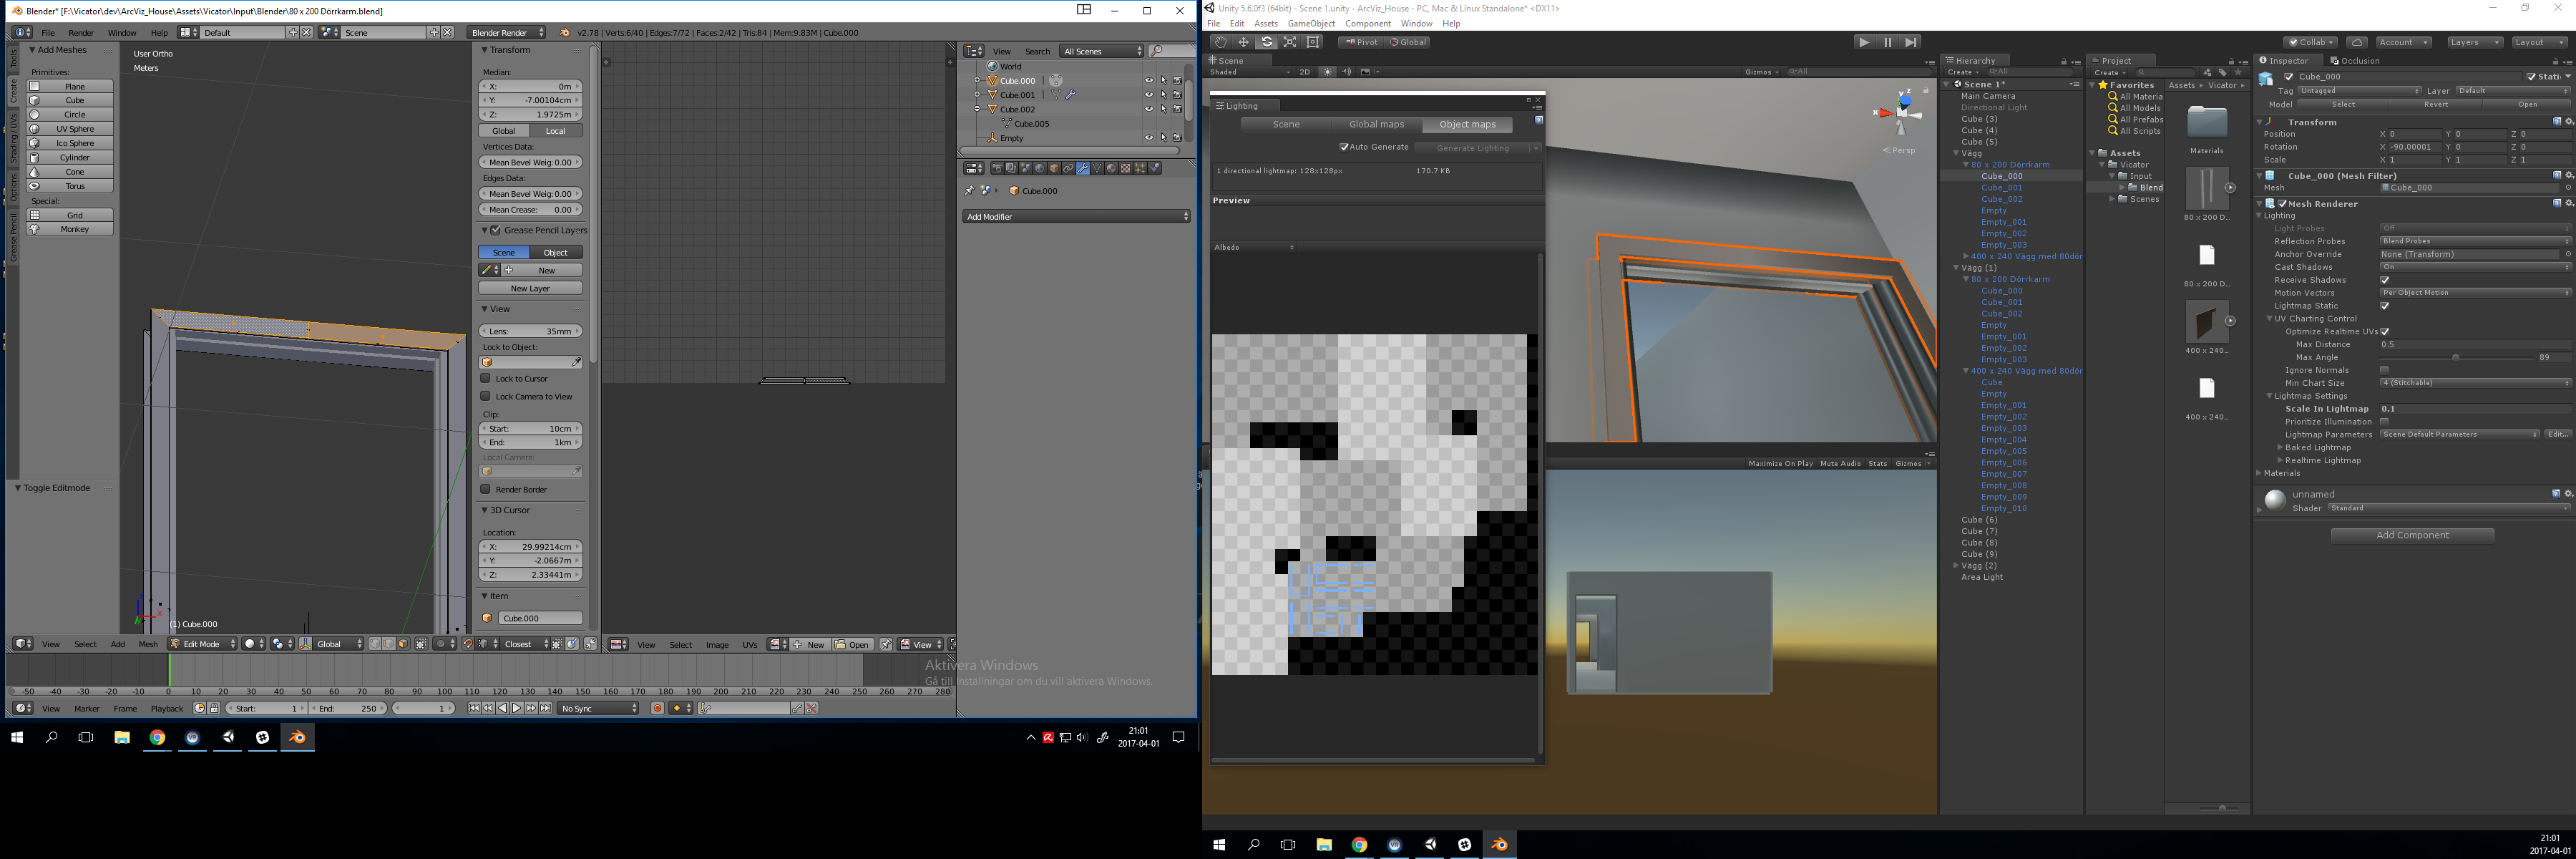Add a Grid mesh in Blender
This screenshot has width=2576, height=859.
point(70,215)
